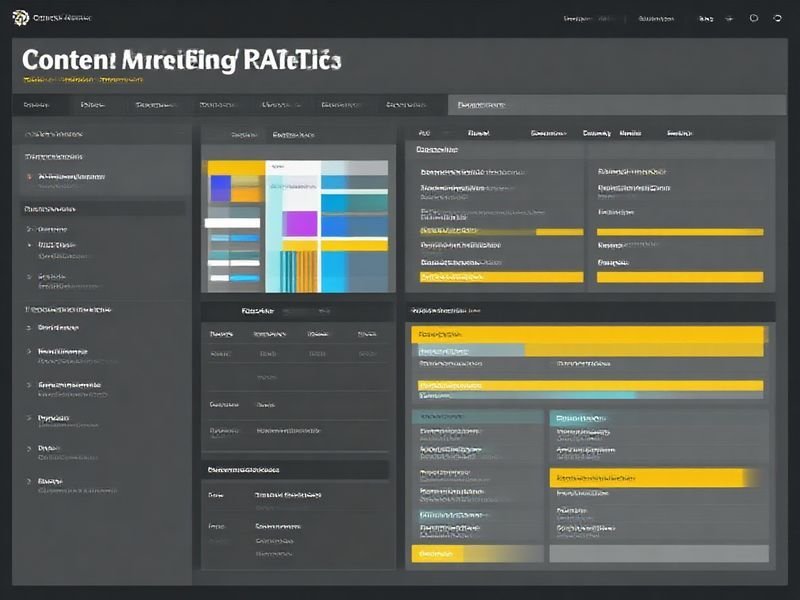The width and height of the screenshot is (800, 600).
Task: Open the first tab in the tab bar
Action: pyautogui.click(x=36, y=105)
